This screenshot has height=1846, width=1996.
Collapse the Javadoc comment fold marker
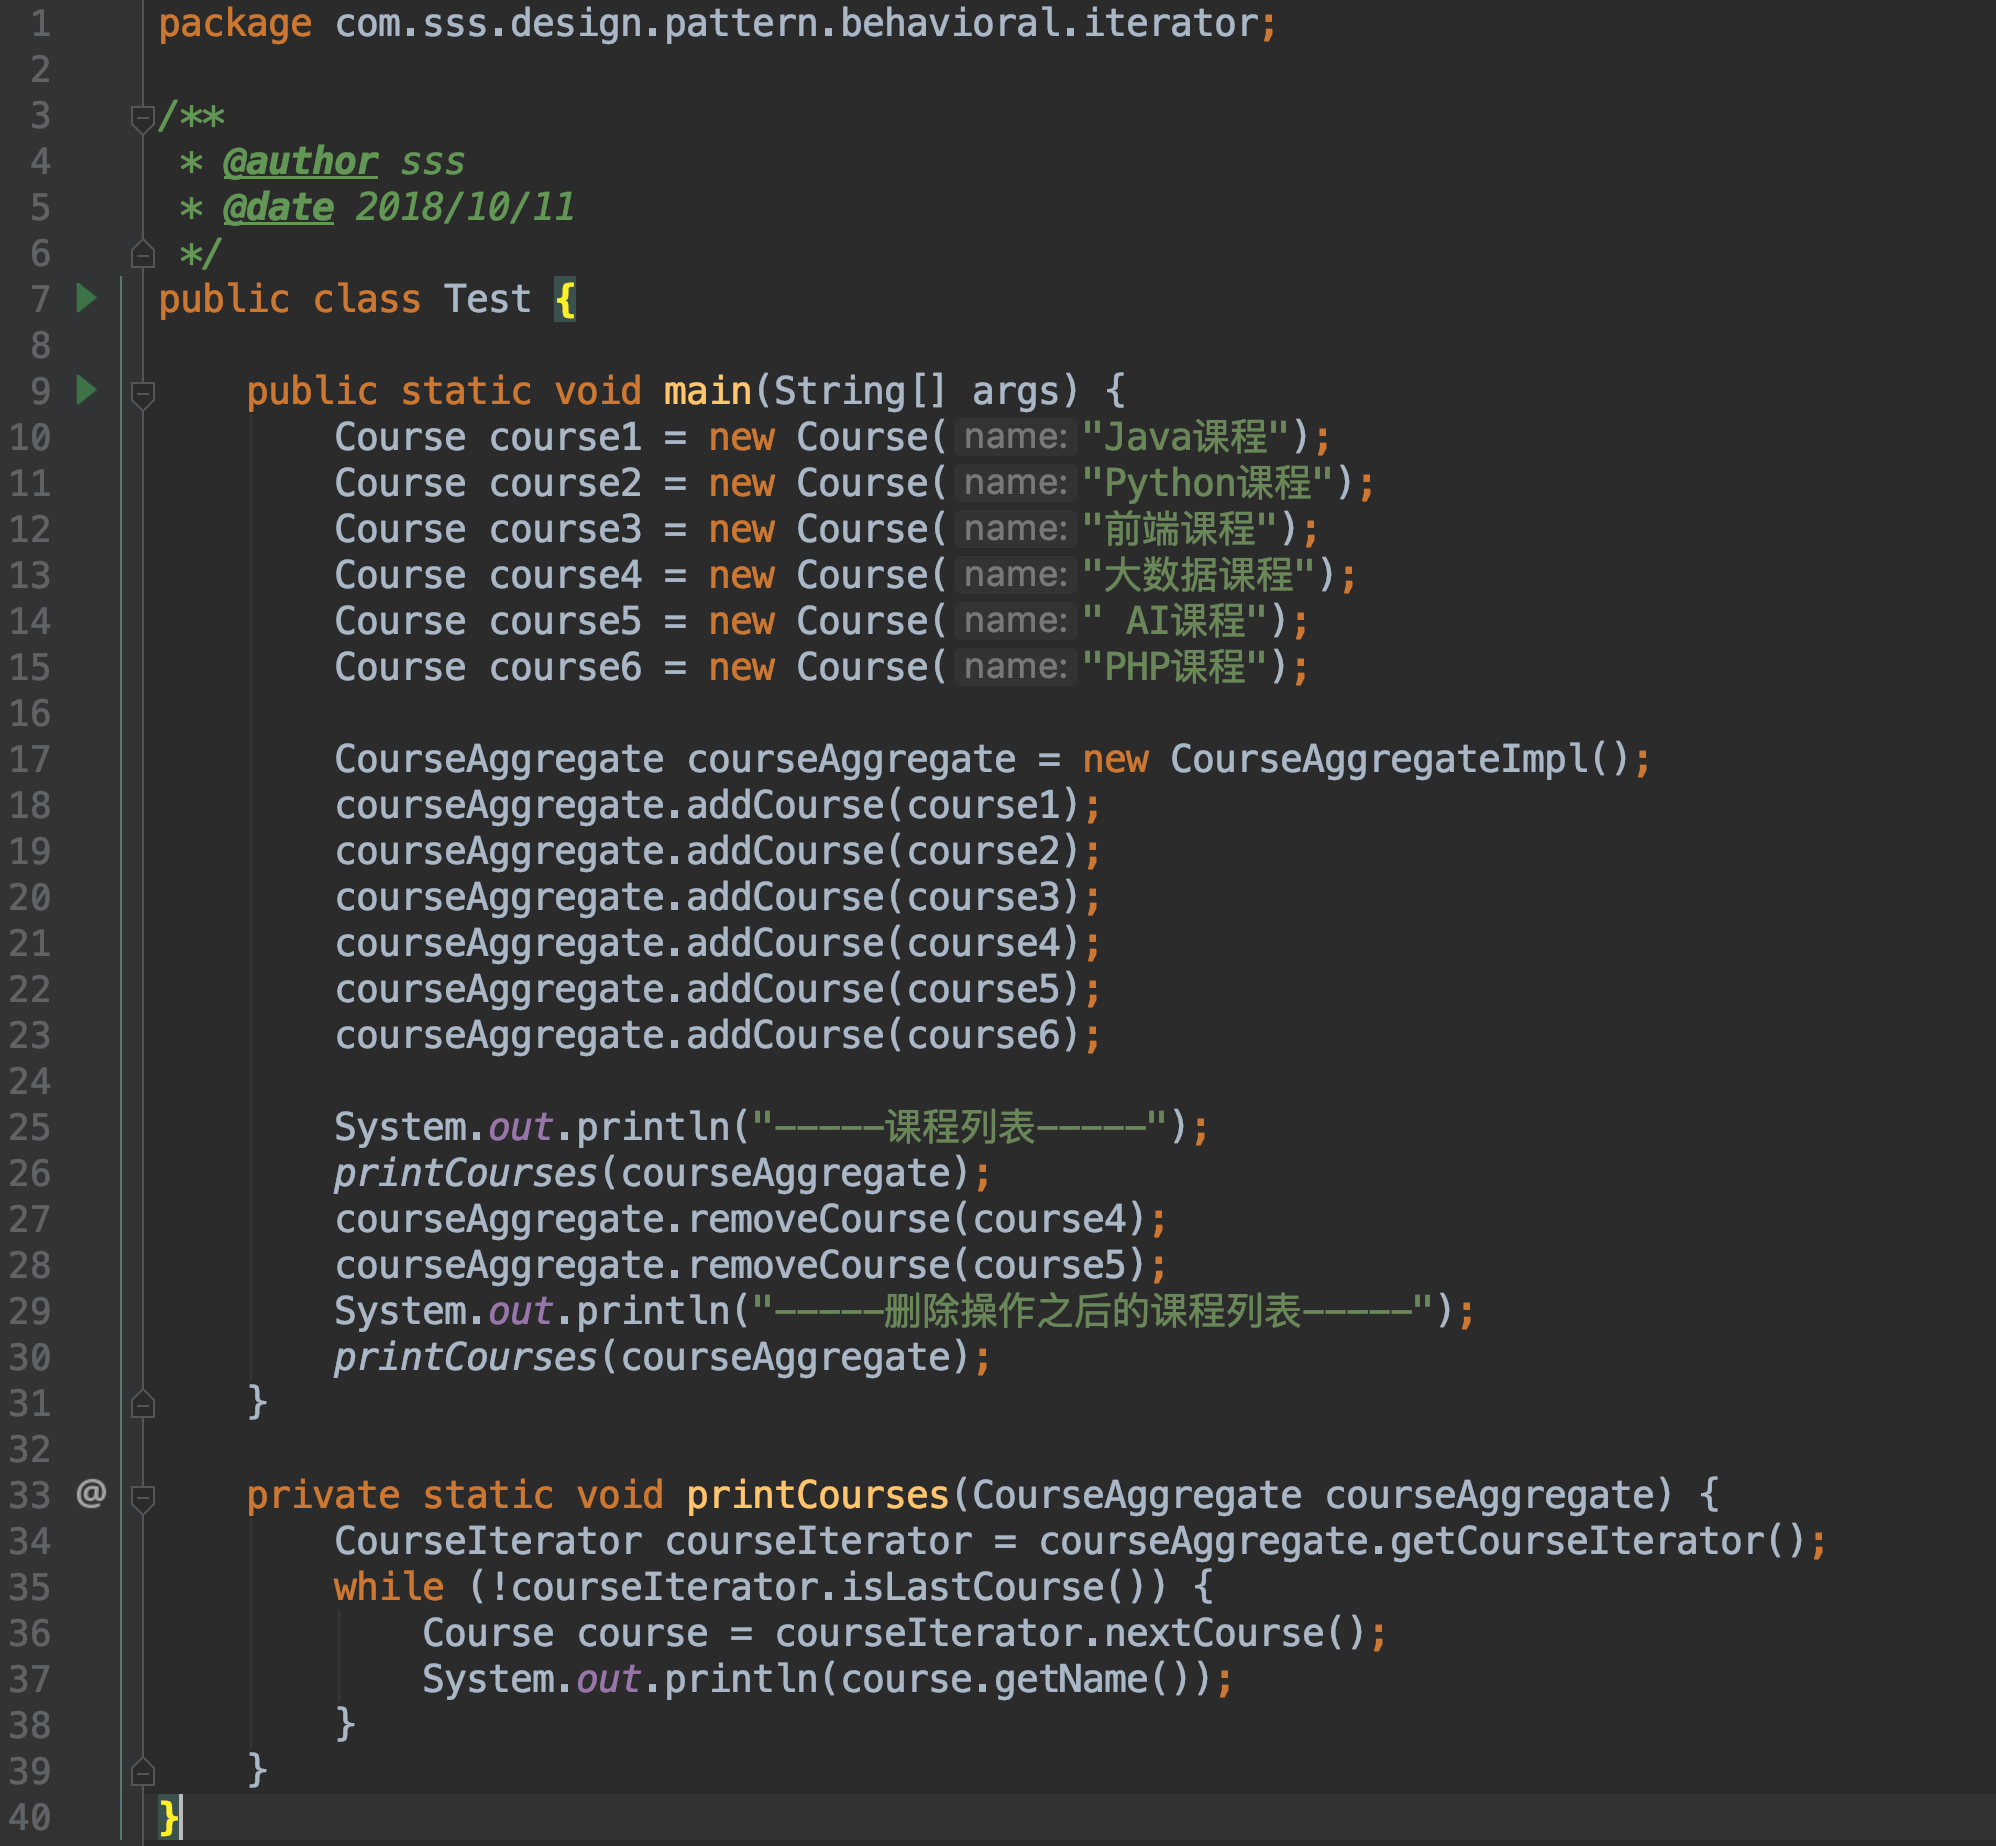(143, 119)
